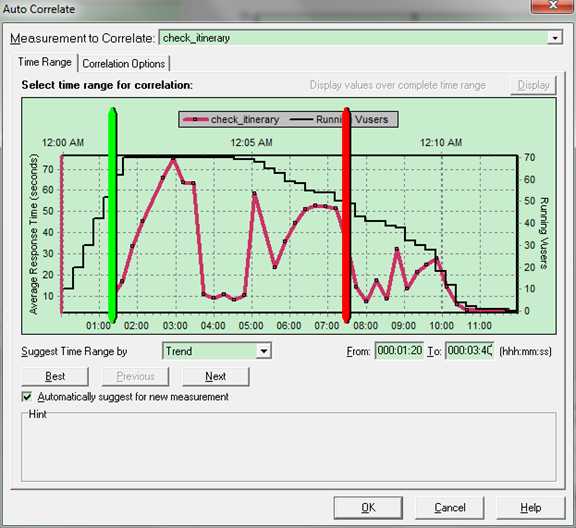
Task: Click the To time input field
Action: [469, 351]
